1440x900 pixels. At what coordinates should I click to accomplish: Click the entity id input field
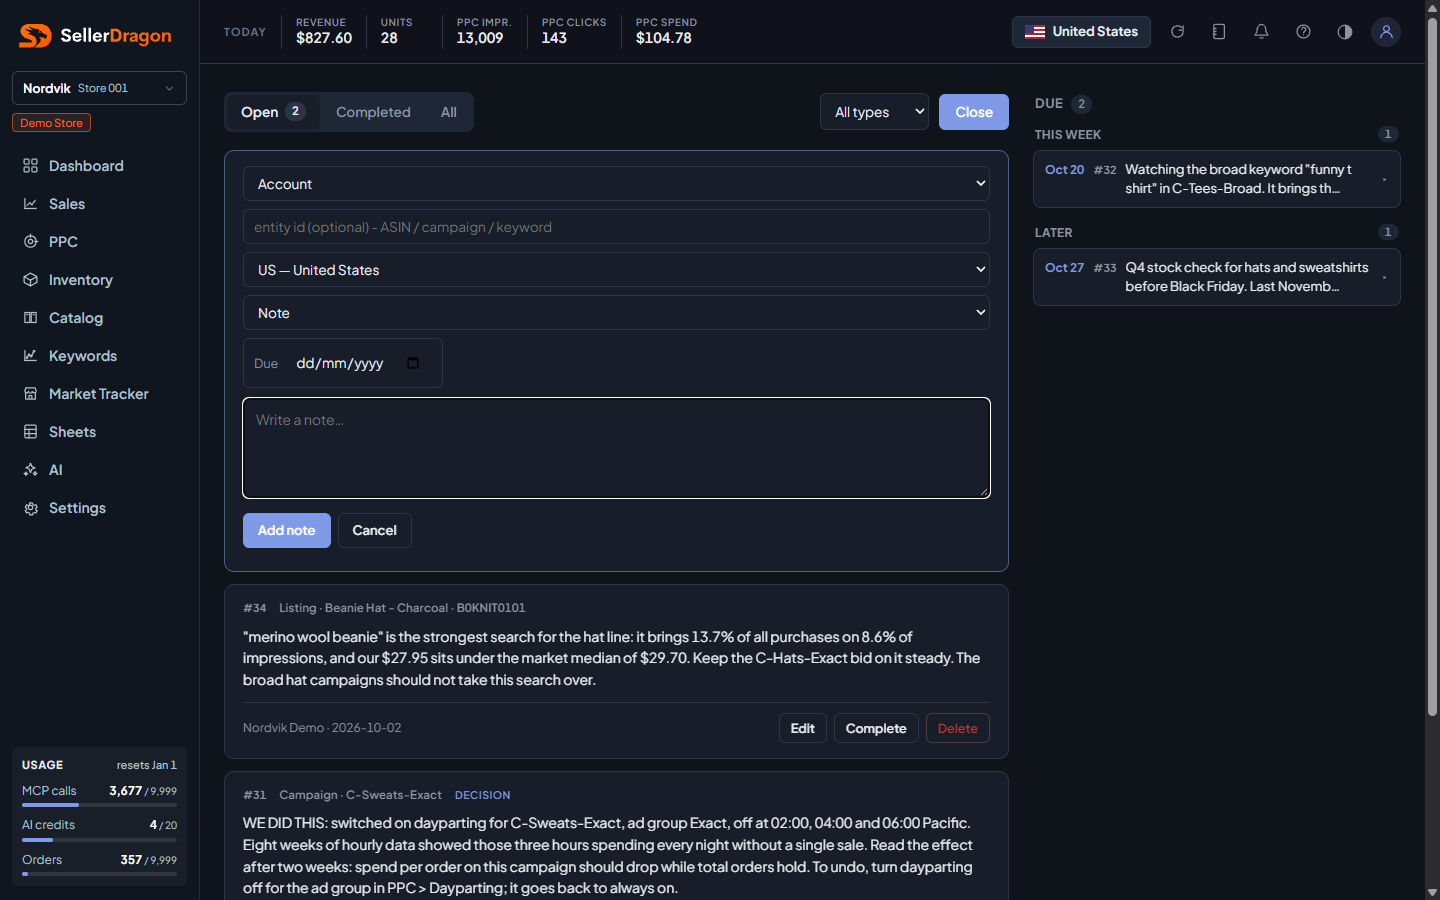(x=616, y=227)
